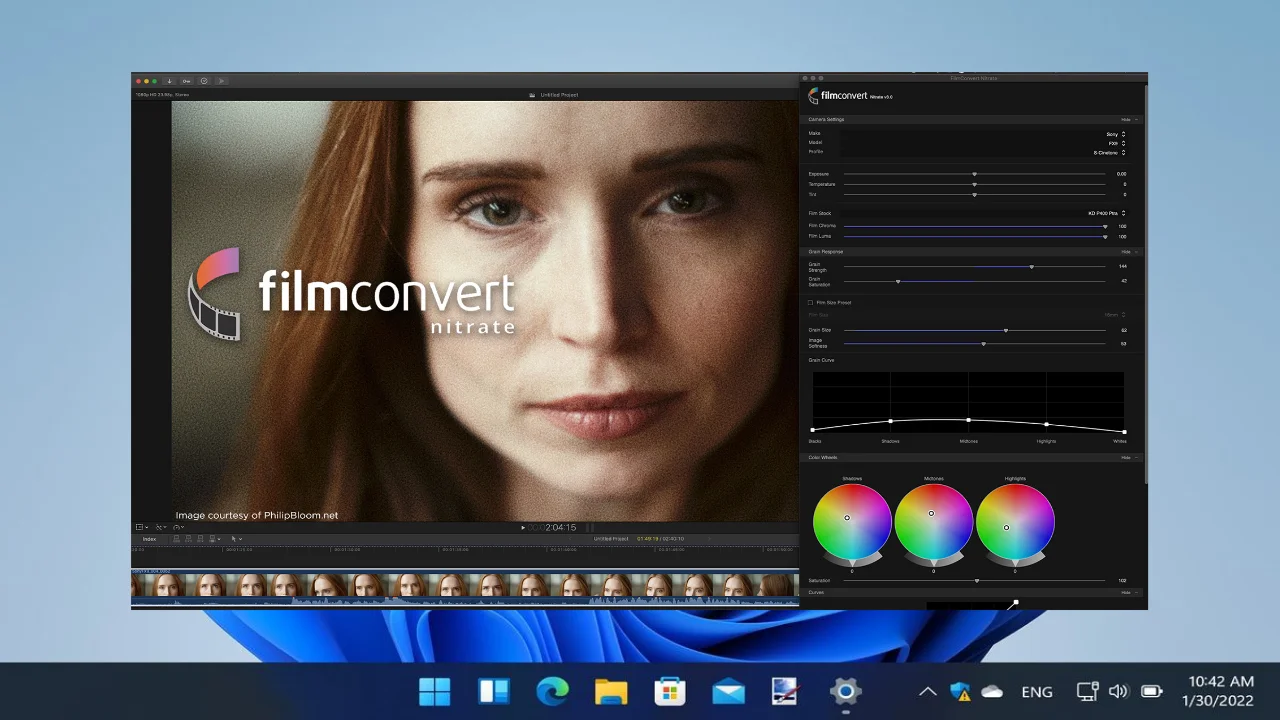This screenshot has width=1280, height=720.
Task: Click the Image Softness slider handle
Action: 983,343
